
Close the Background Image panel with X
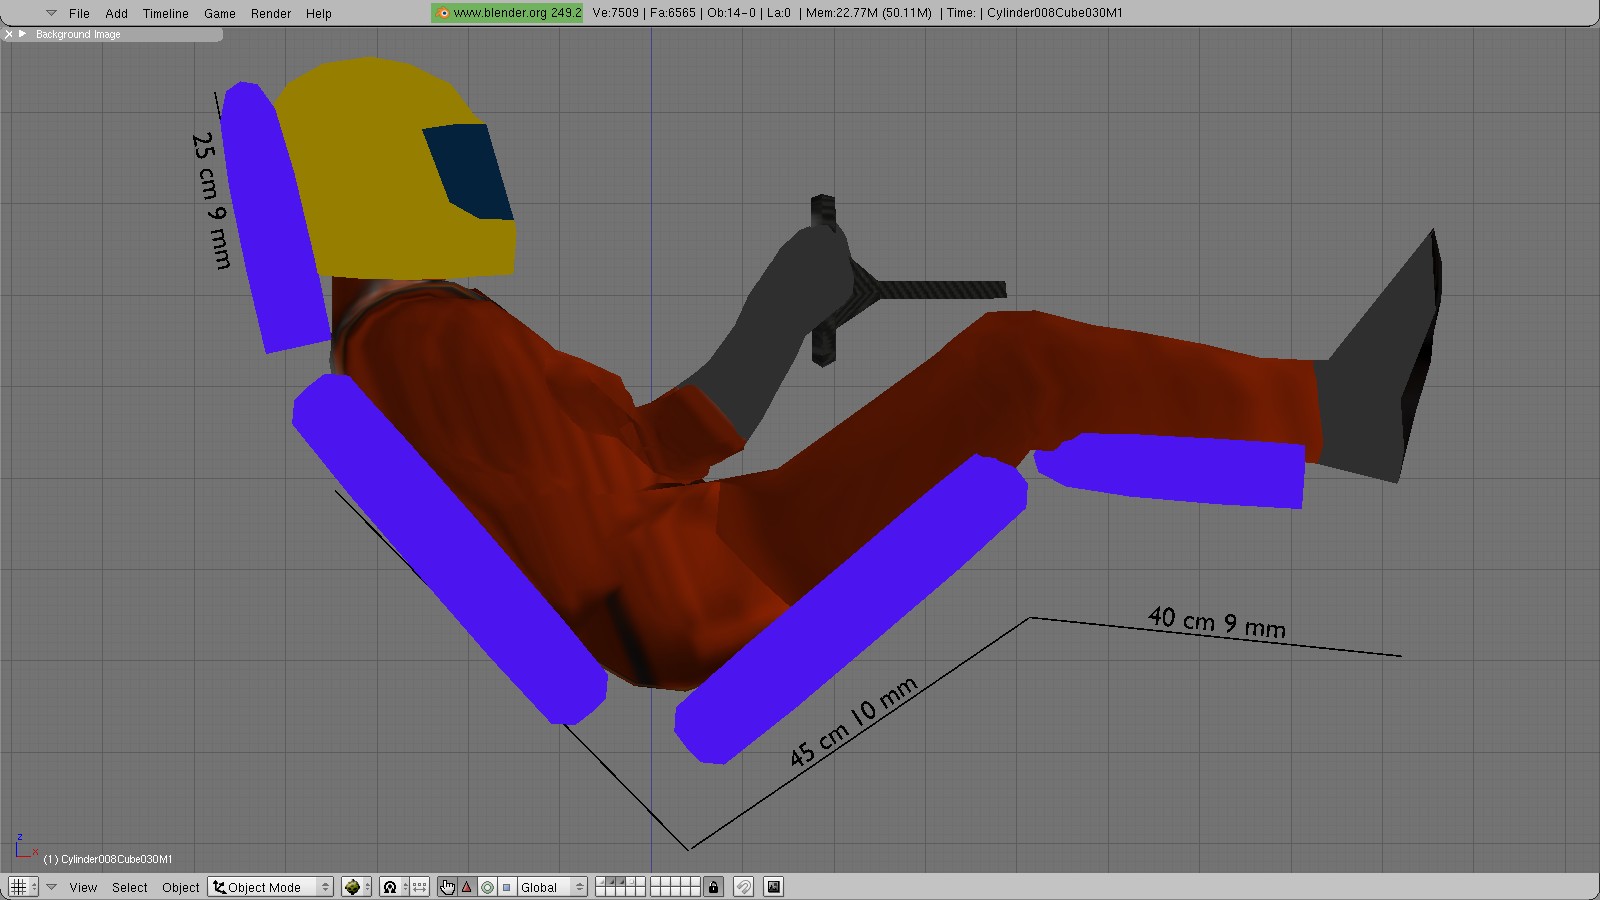(9, 34)
